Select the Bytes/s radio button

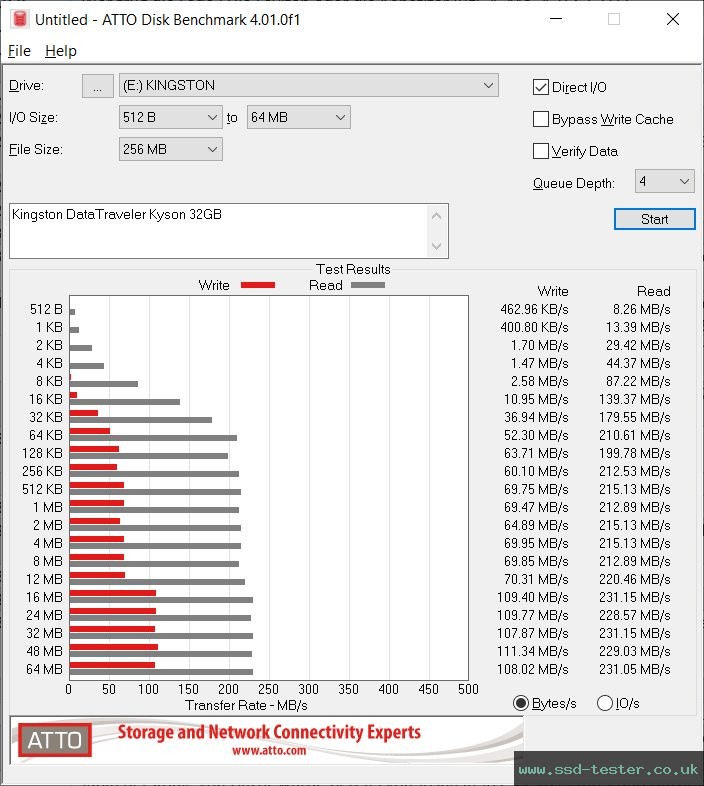point(521,703)
